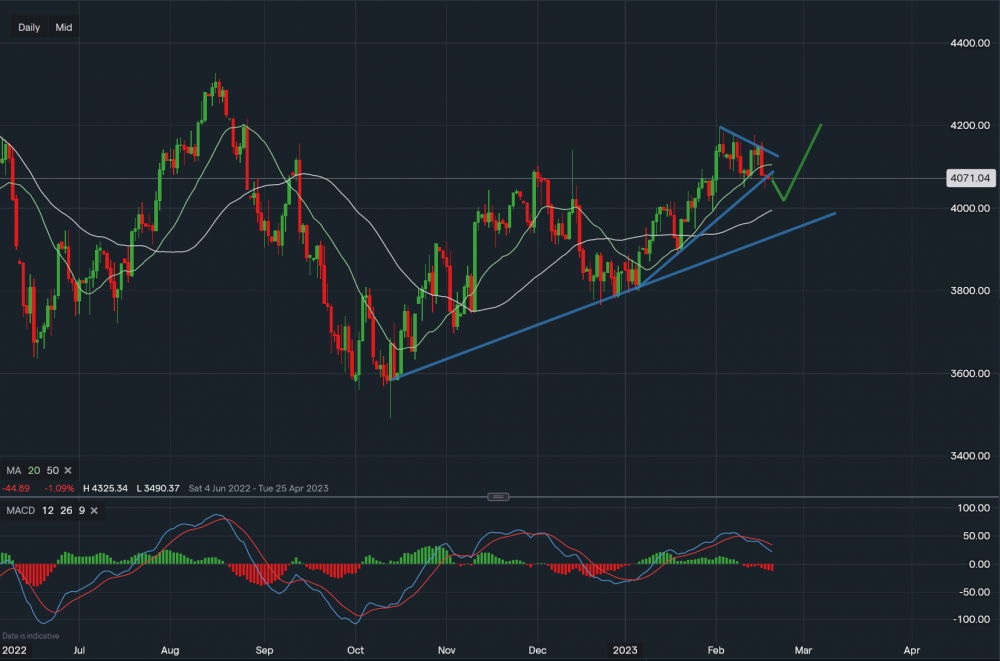Click the Oct label on time axis
Image resolution: width=1000 pixels, height=661 pixels.
pos(355,649)
